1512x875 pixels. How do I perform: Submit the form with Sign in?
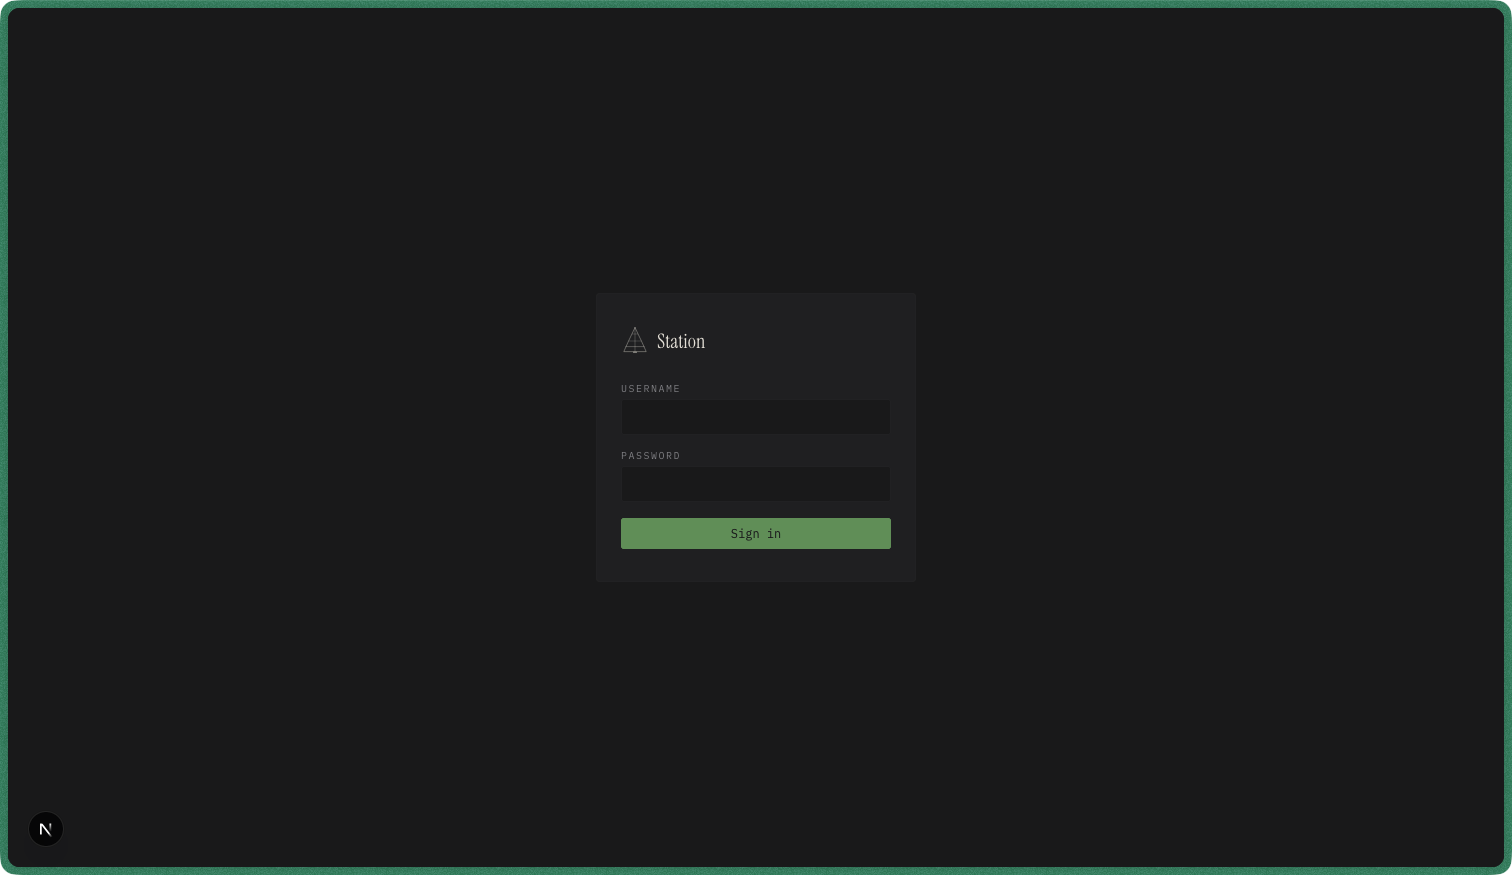point(755,533)
